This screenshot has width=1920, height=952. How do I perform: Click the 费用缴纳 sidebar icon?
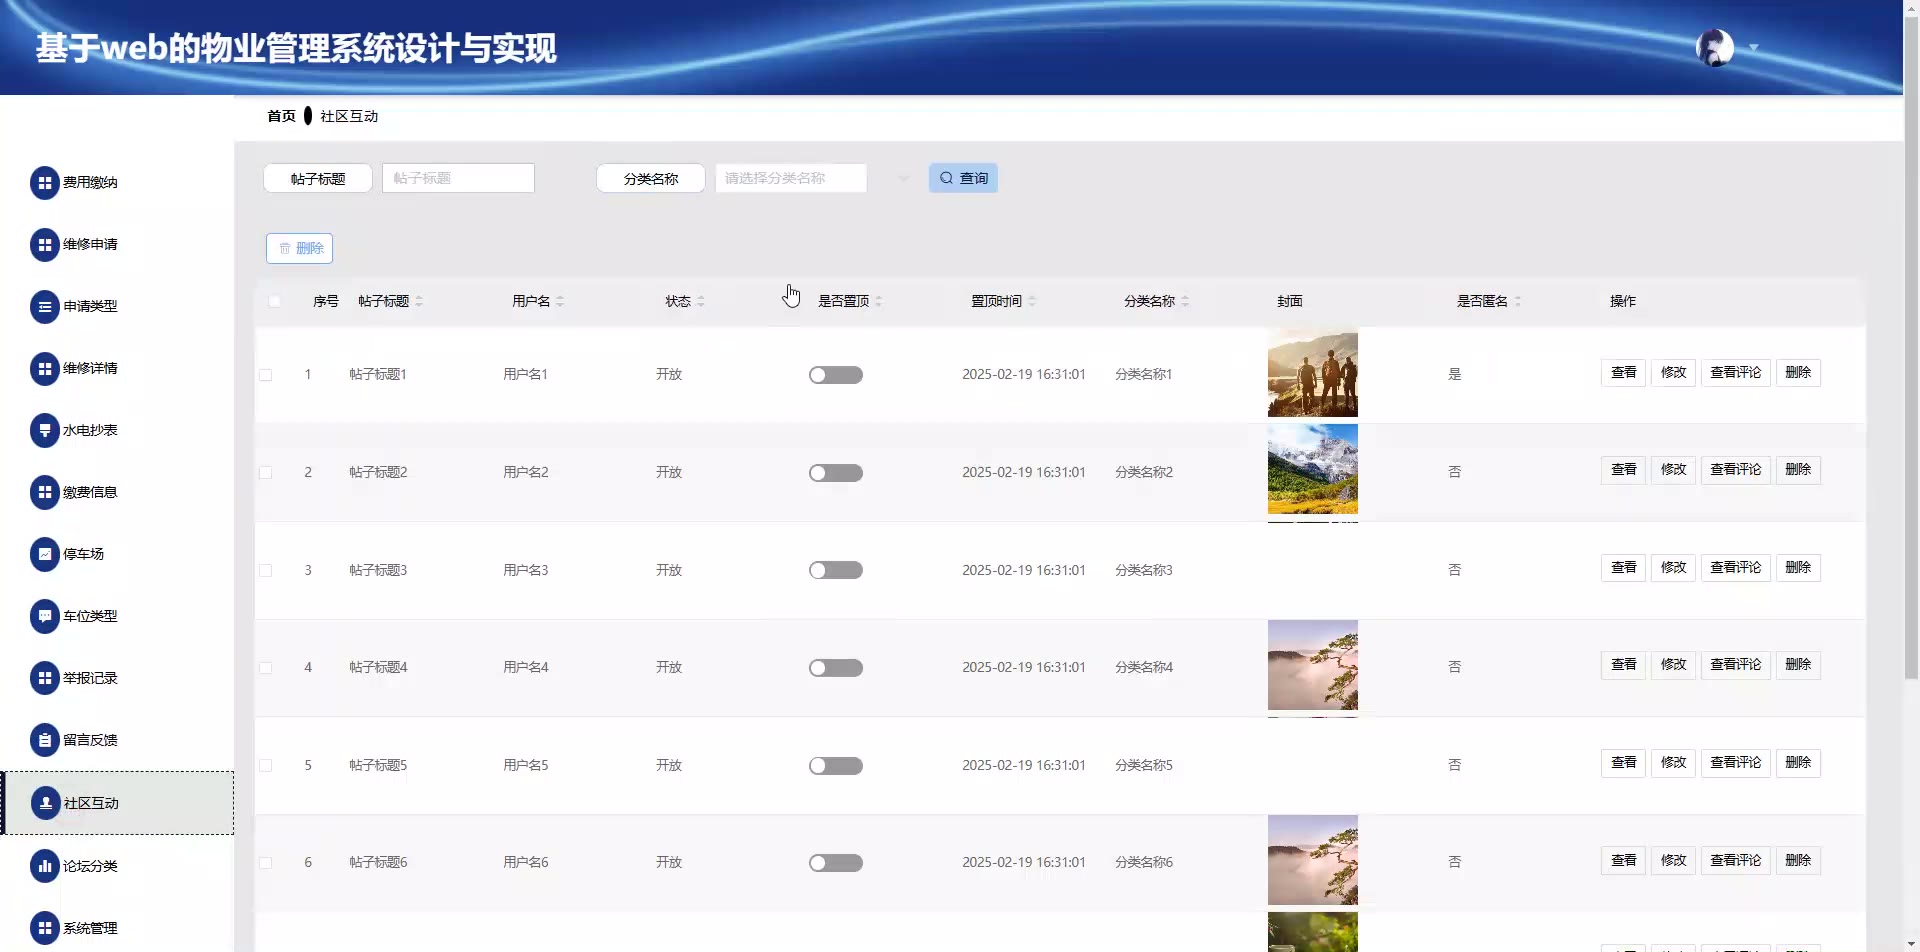coord(45,183)
